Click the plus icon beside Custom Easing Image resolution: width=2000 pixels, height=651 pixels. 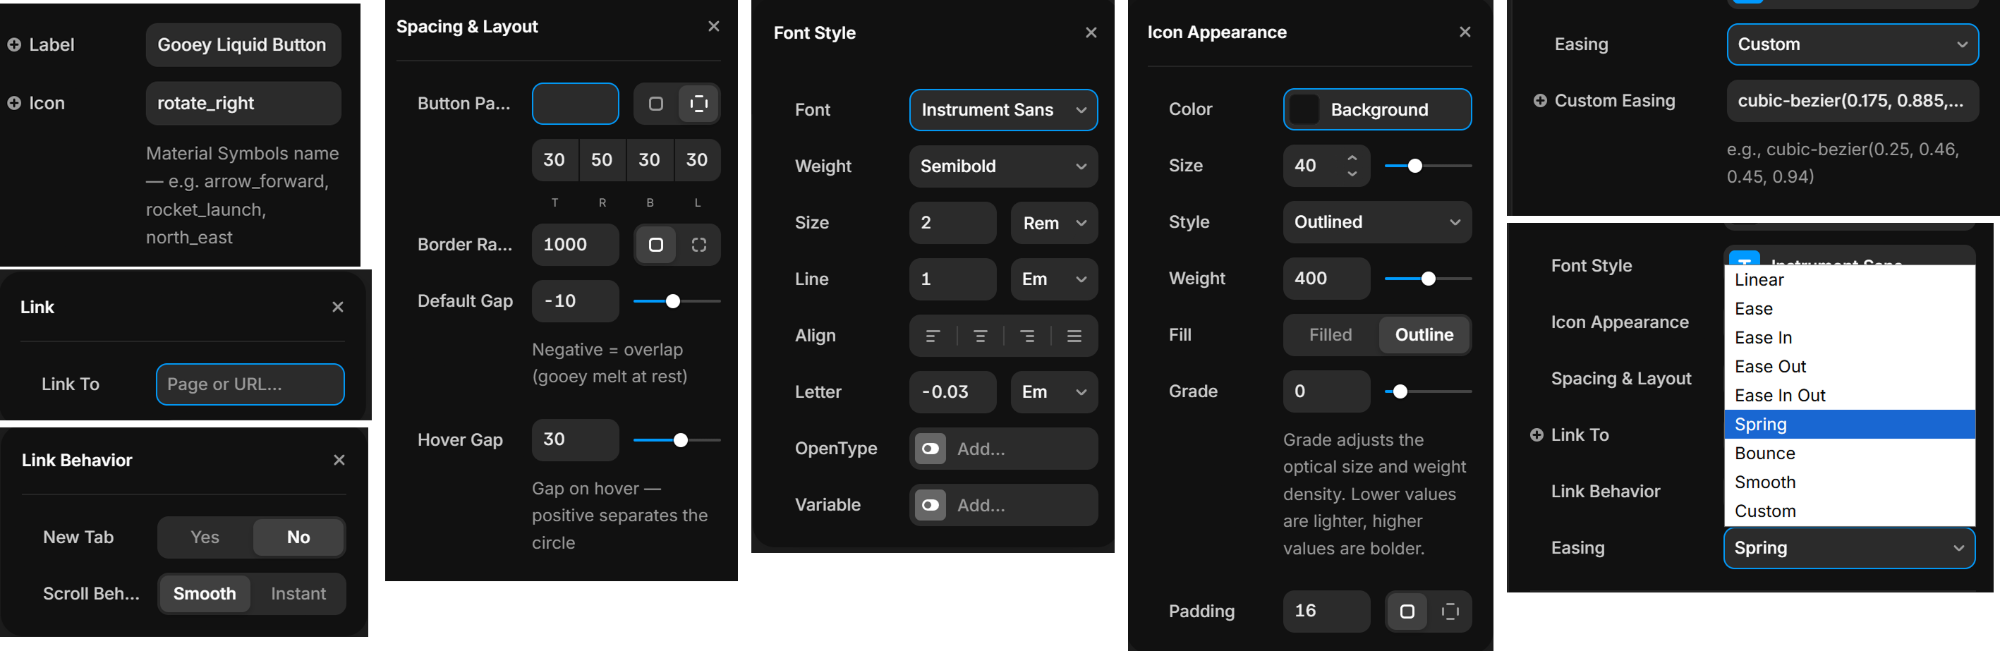1540,101
